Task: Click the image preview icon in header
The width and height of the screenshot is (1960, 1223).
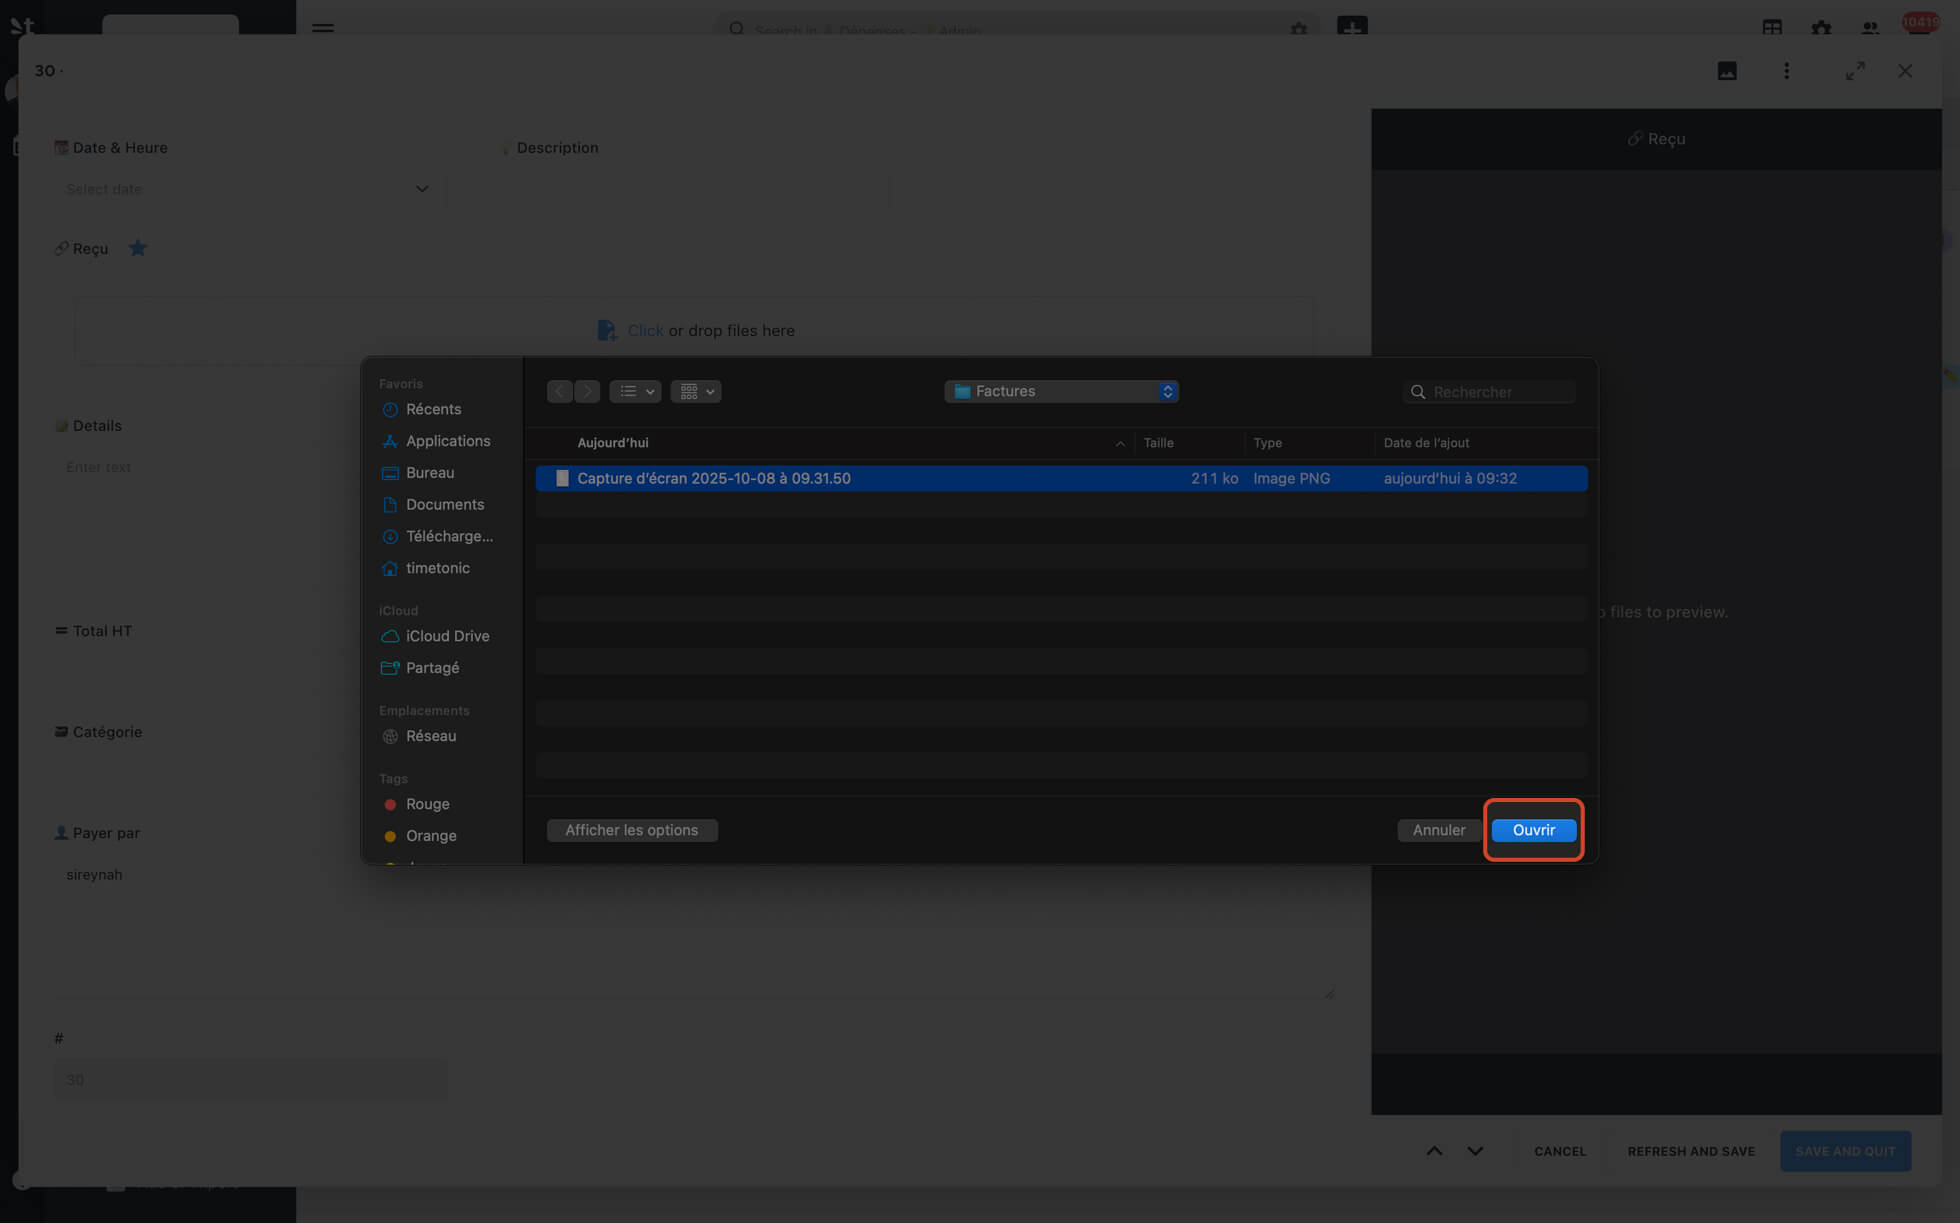Action: pos(1727,71)
